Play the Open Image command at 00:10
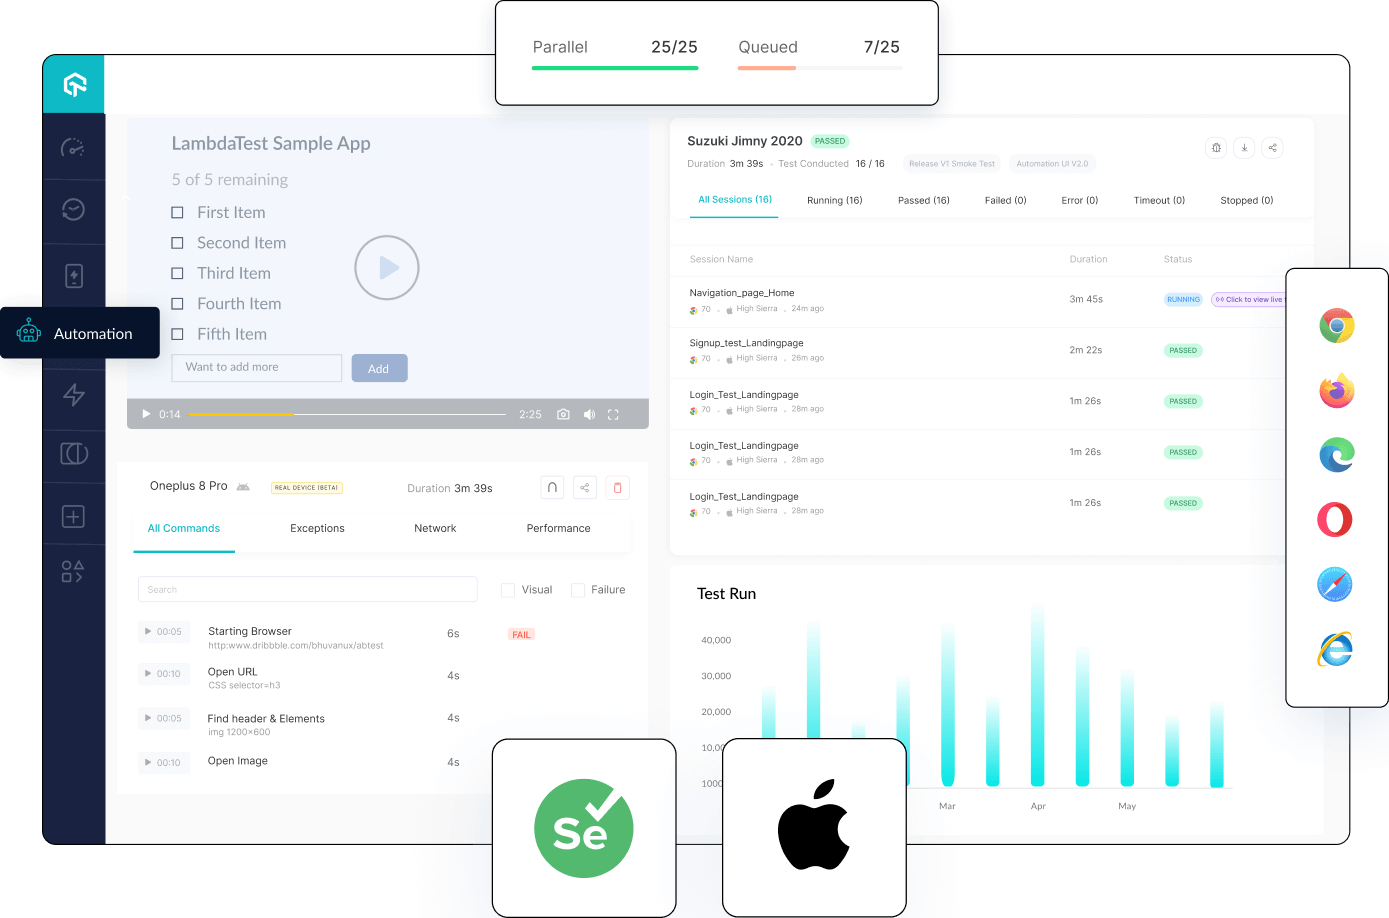Screen dimensions: 1389x918 [x=165, y=762]
